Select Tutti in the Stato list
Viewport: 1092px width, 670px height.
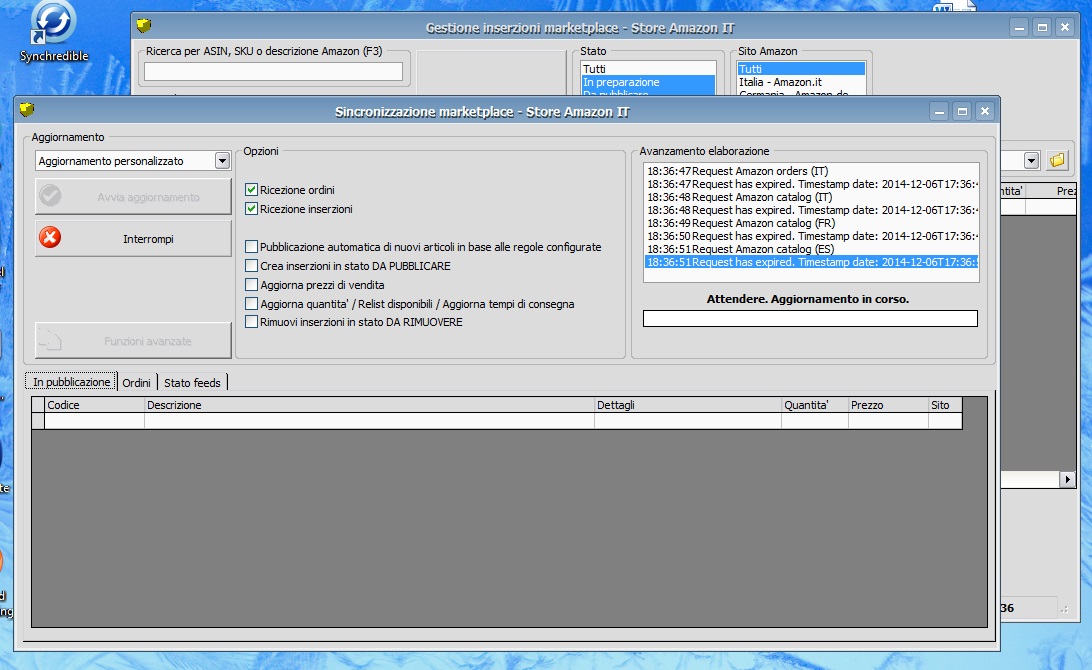[648, 69]
